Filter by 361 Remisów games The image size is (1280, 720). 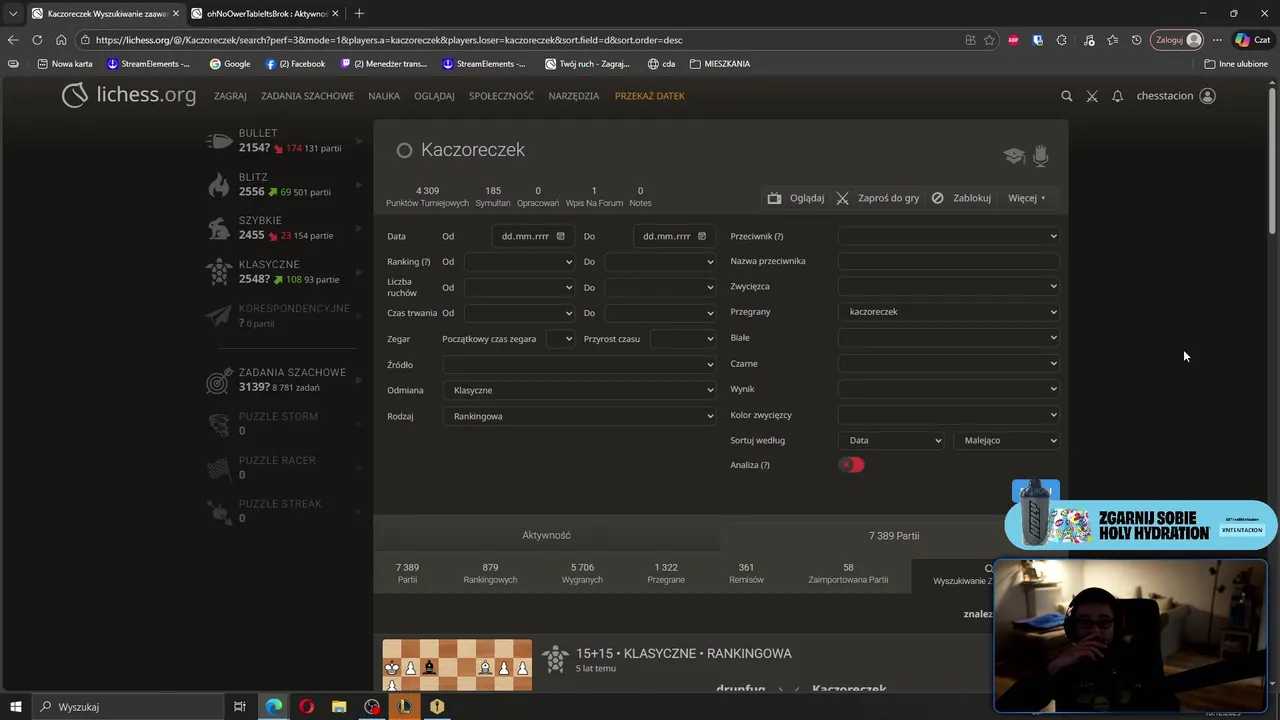pyautogui.click(x=746, y=573)
